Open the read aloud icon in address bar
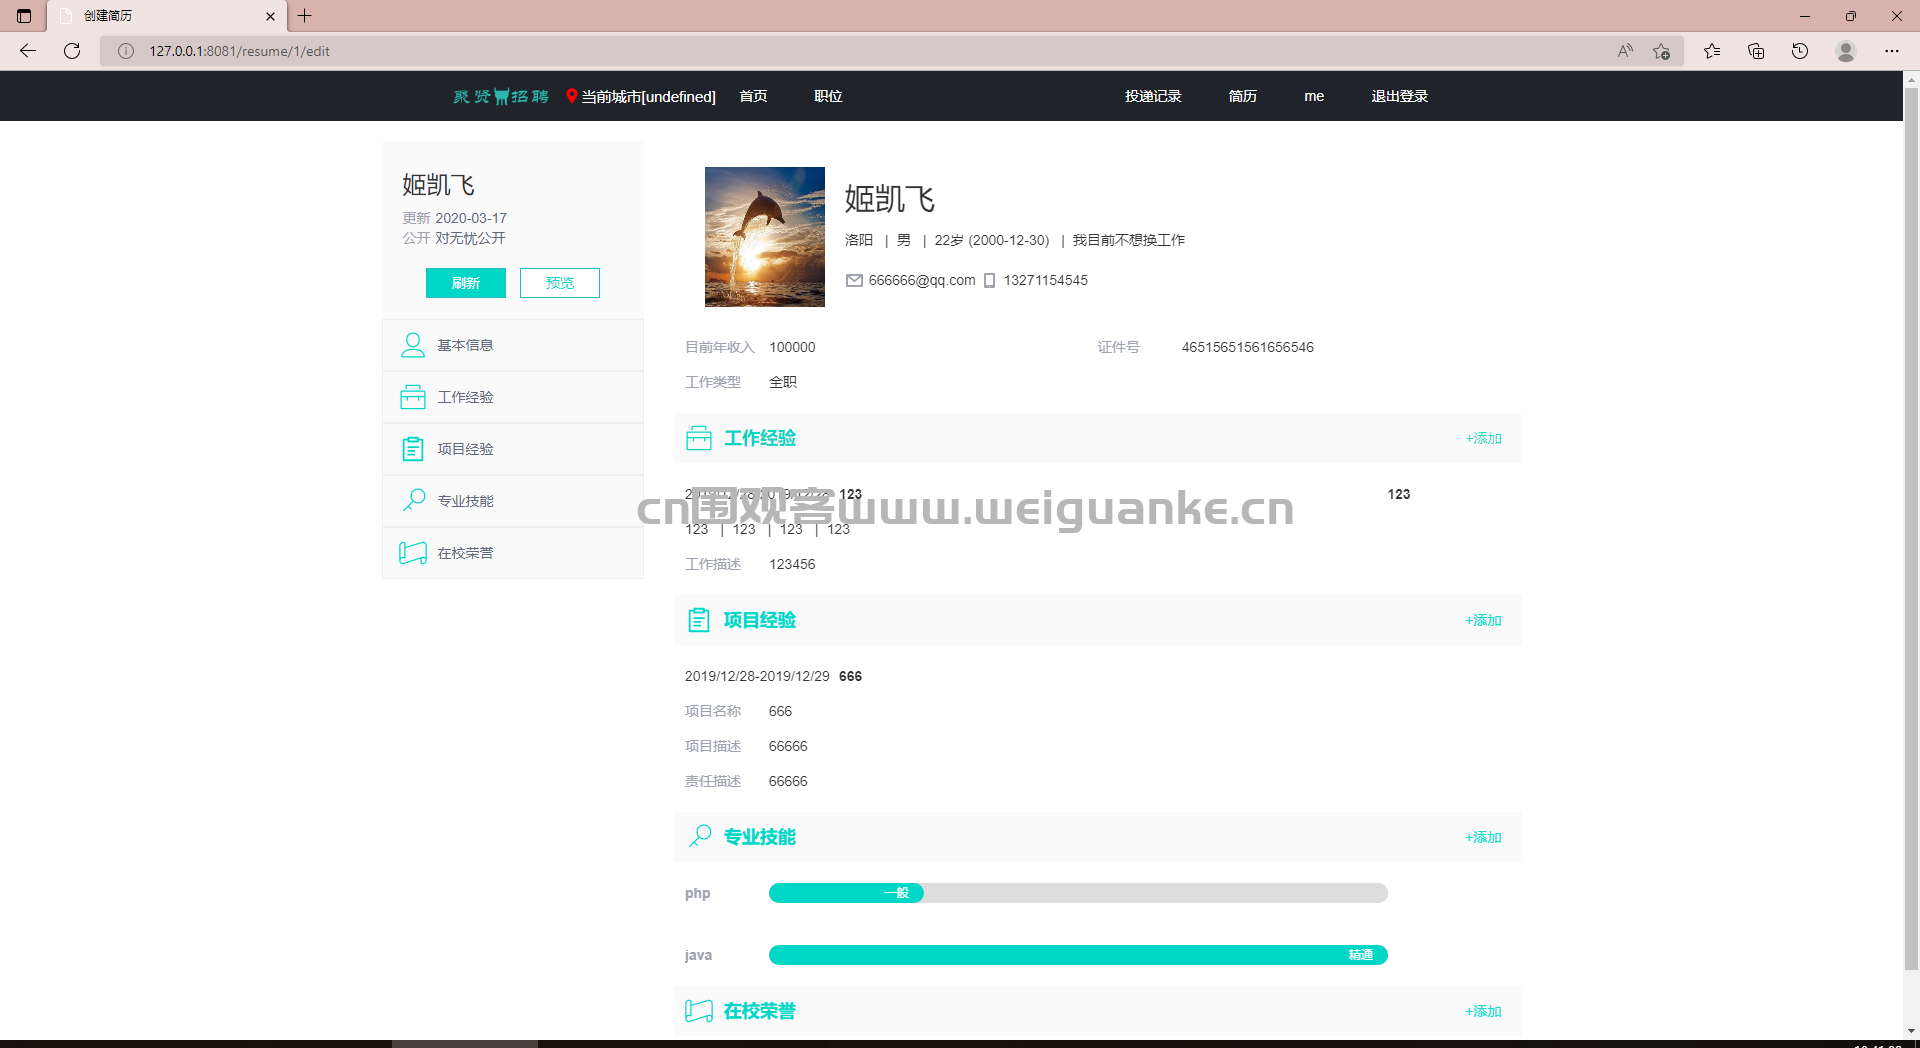 (x=1625, y=51)
